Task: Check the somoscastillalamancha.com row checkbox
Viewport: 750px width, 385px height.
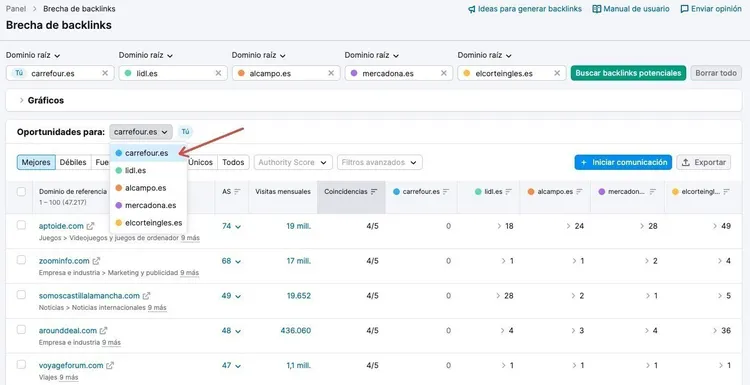Action: 21,295
